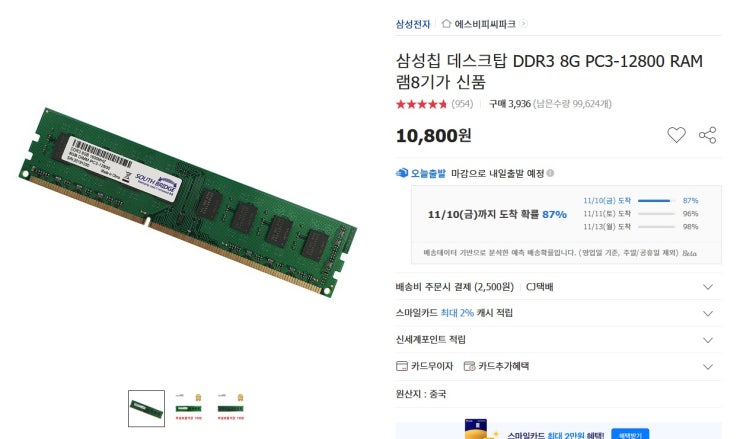Click the blue 혜택받기 button
This screenshot has width=743, height=439.
pos(630,434)
